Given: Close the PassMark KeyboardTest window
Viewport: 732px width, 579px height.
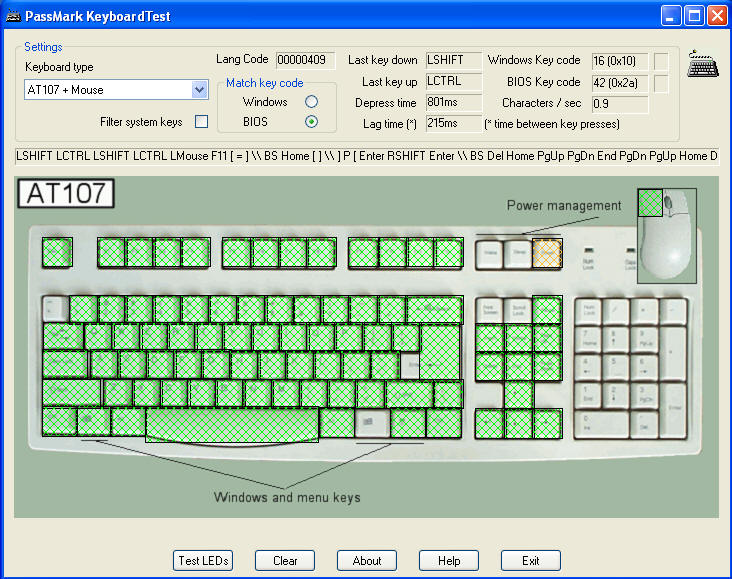Looking at the screenshot, I should coord(717,16).
